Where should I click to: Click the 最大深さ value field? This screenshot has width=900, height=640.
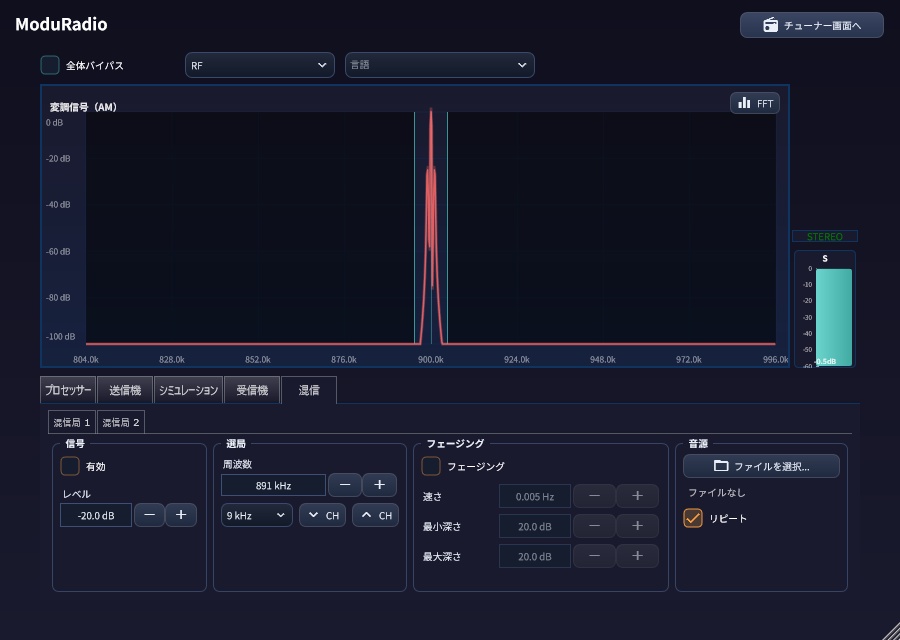535,556
